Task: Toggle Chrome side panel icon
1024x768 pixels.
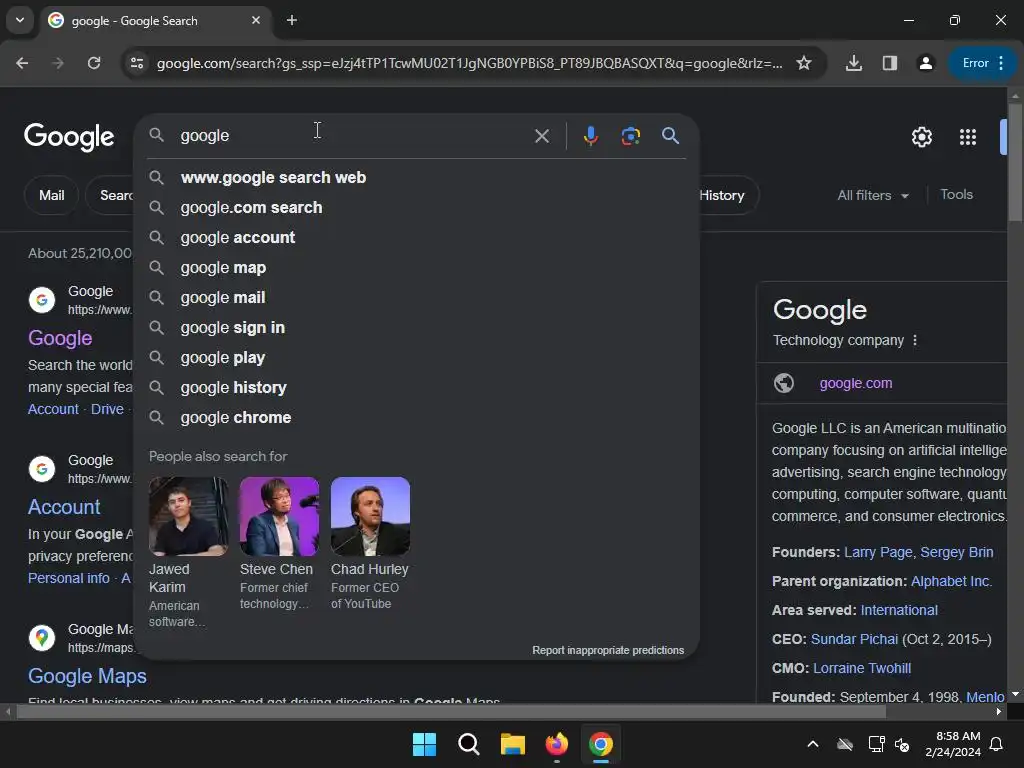Action: 889,63
